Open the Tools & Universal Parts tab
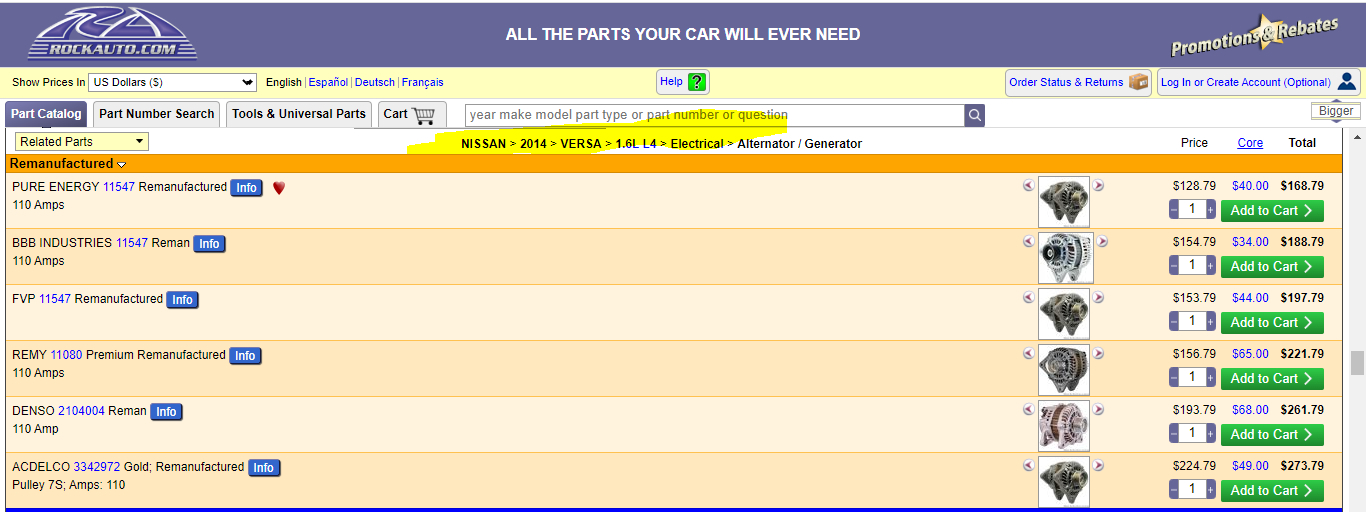 299,114
